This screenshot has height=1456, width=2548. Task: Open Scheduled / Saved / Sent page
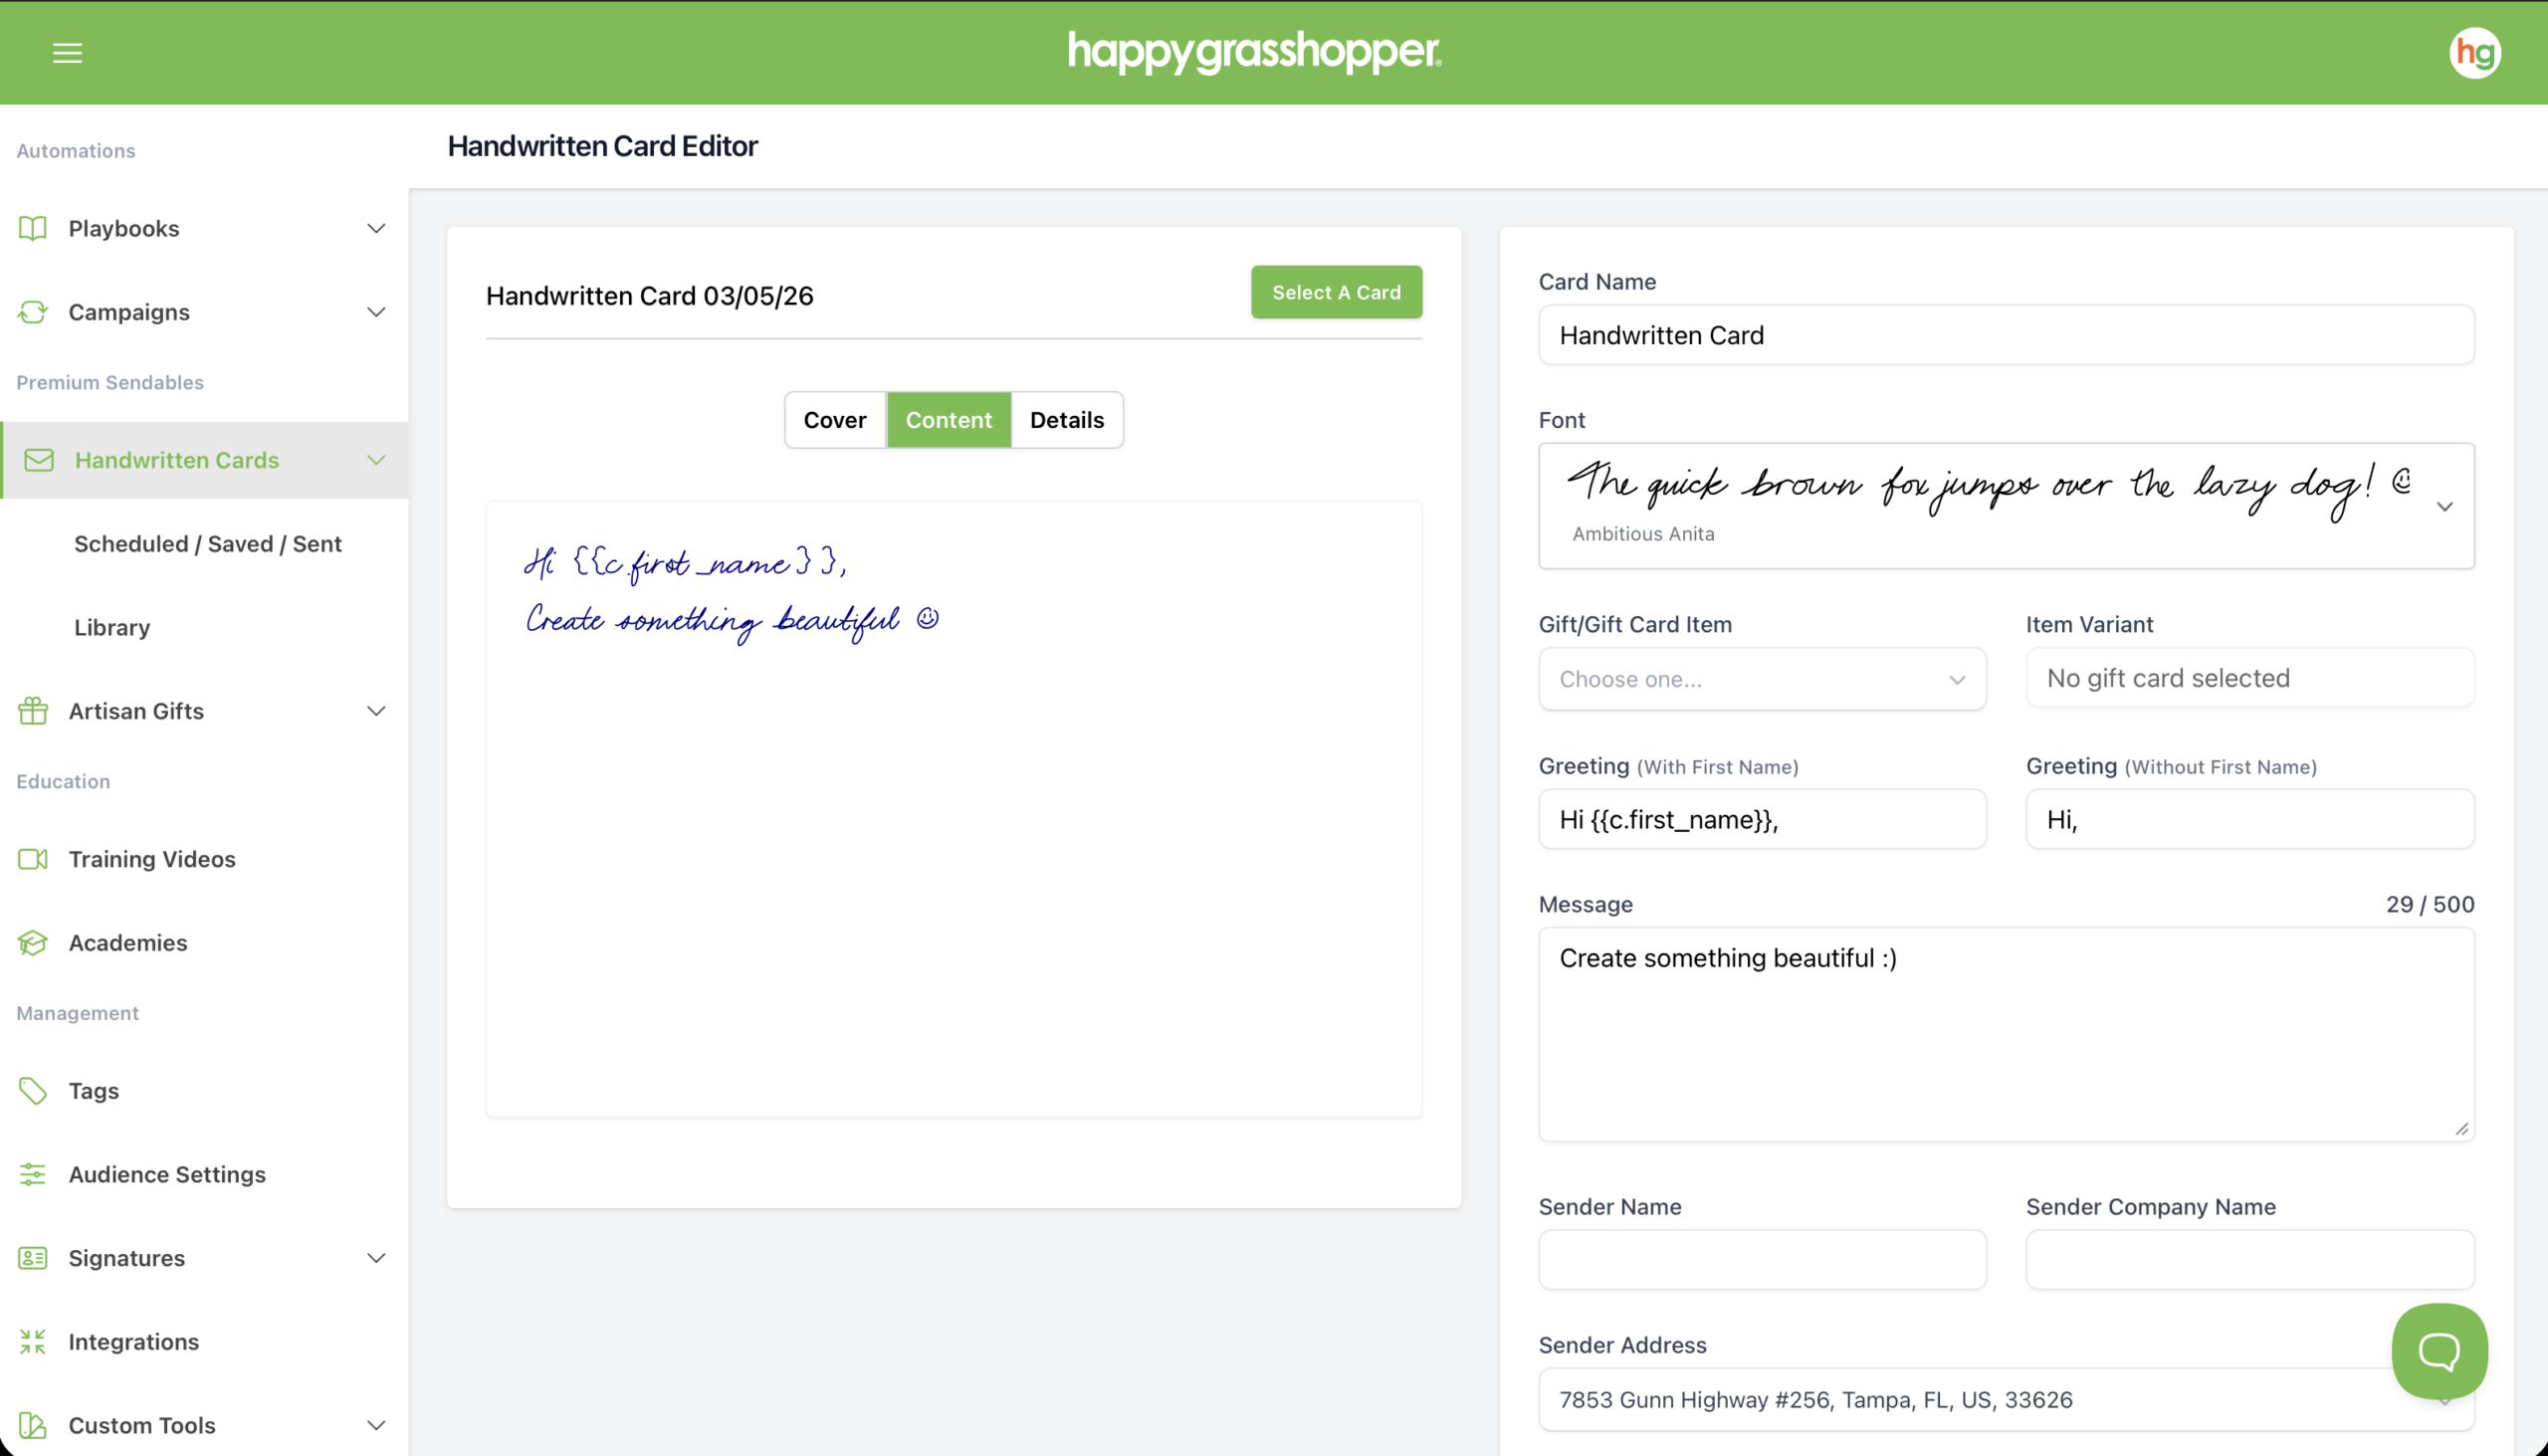[208, 544]
